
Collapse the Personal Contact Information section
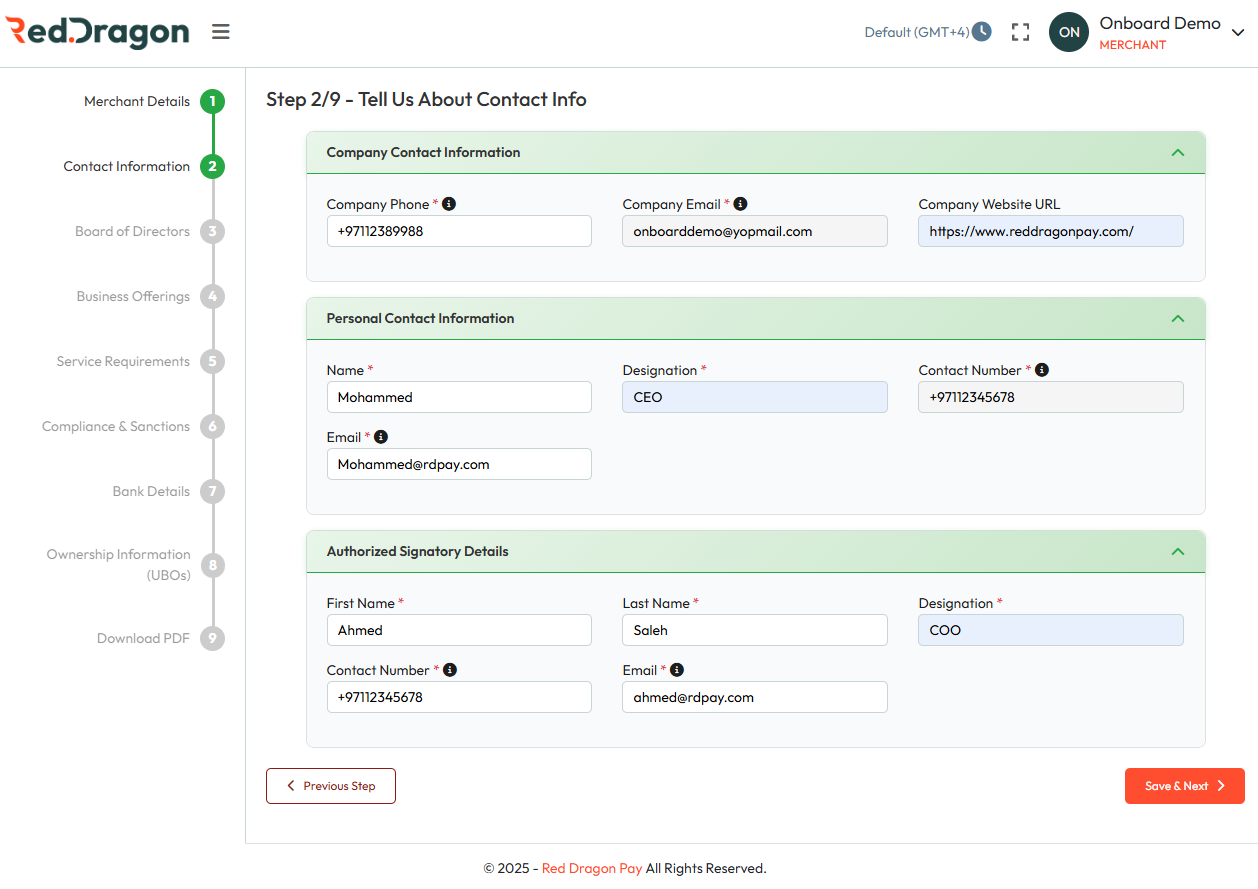tap(1177, 319)
